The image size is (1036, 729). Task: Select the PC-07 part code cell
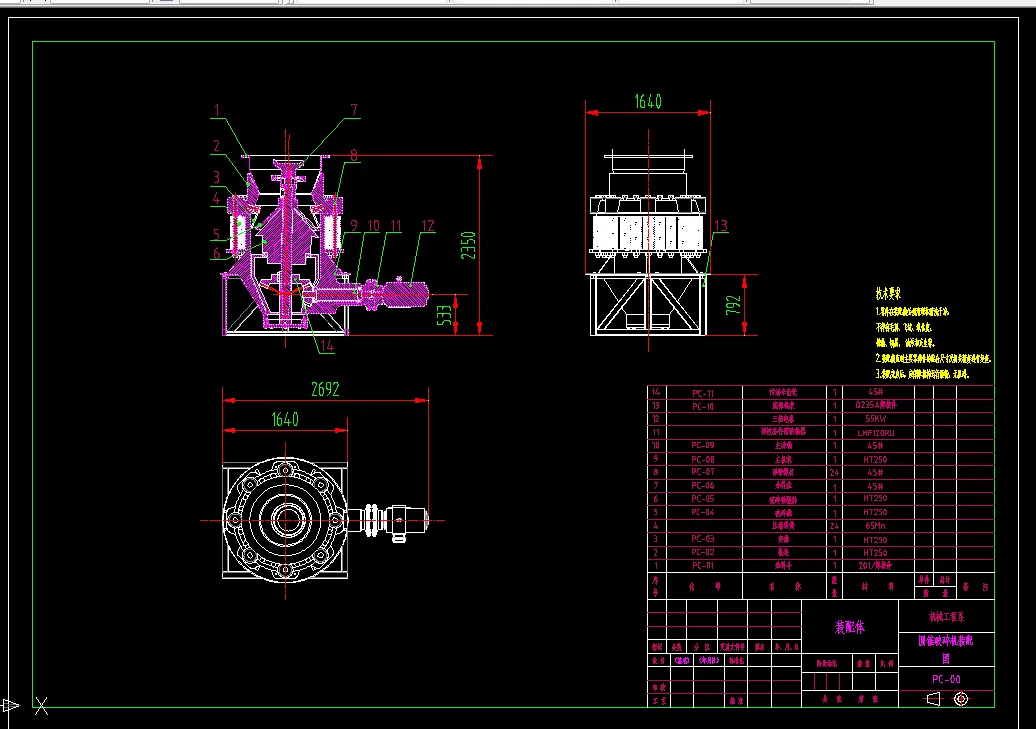(x=702, y=472)
